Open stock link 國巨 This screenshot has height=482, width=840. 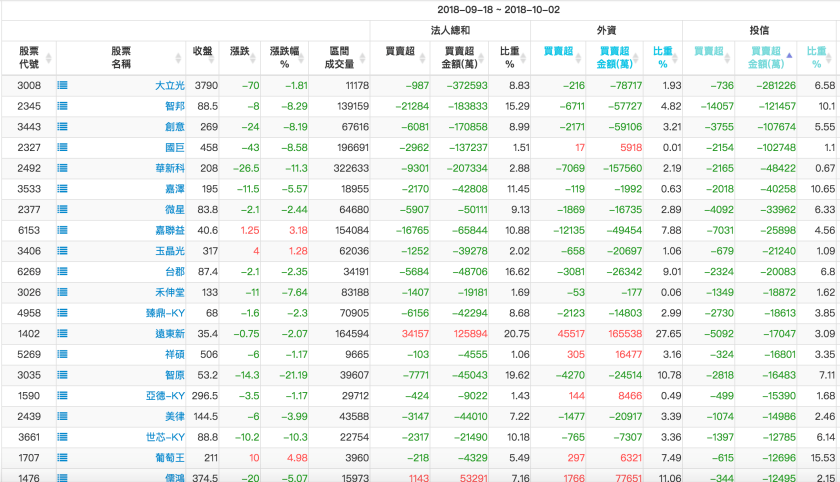tap(175, 147)
